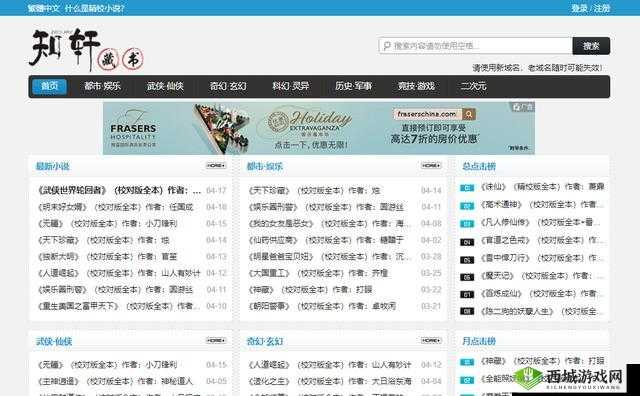Click the 最新小说 section heading

[x=53, y=166]
